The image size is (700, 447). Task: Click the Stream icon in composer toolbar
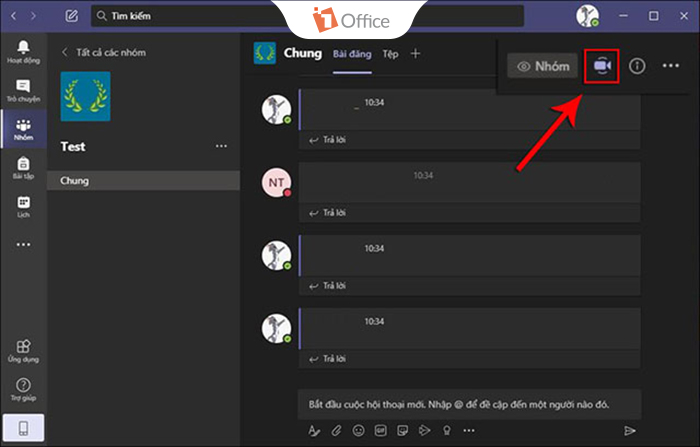[424, 430]
